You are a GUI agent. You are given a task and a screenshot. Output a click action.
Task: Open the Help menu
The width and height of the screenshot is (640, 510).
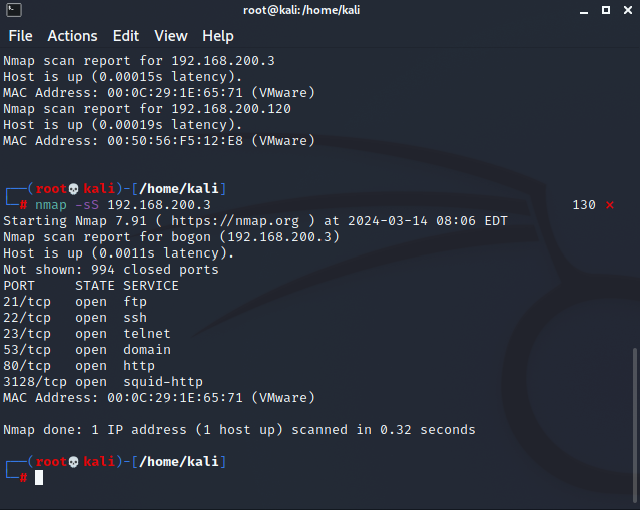(218, 36)
